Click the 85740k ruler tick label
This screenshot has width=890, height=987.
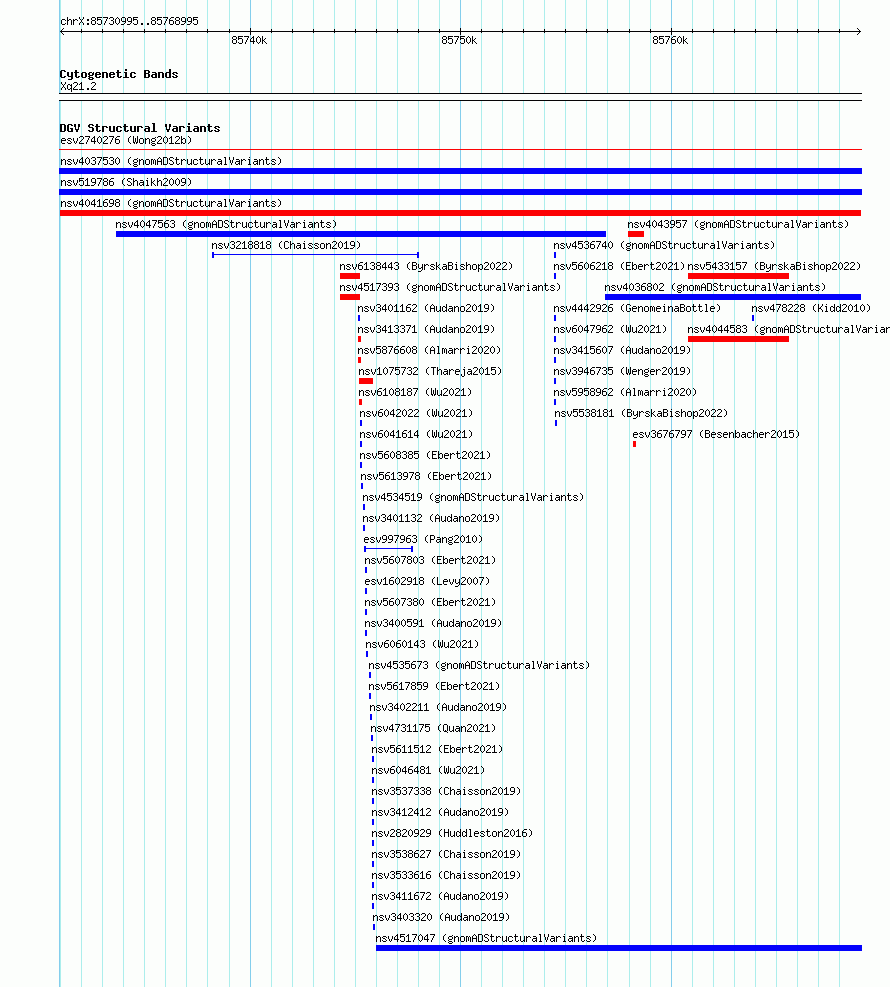(x=249, y=40)
